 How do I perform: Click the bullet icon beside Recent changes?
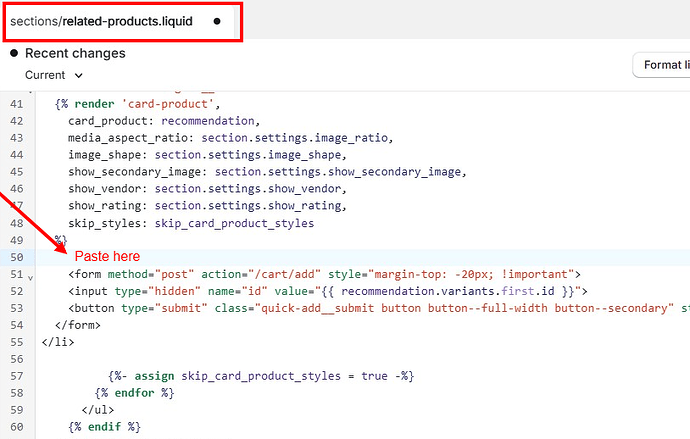(x=14, y=53)
